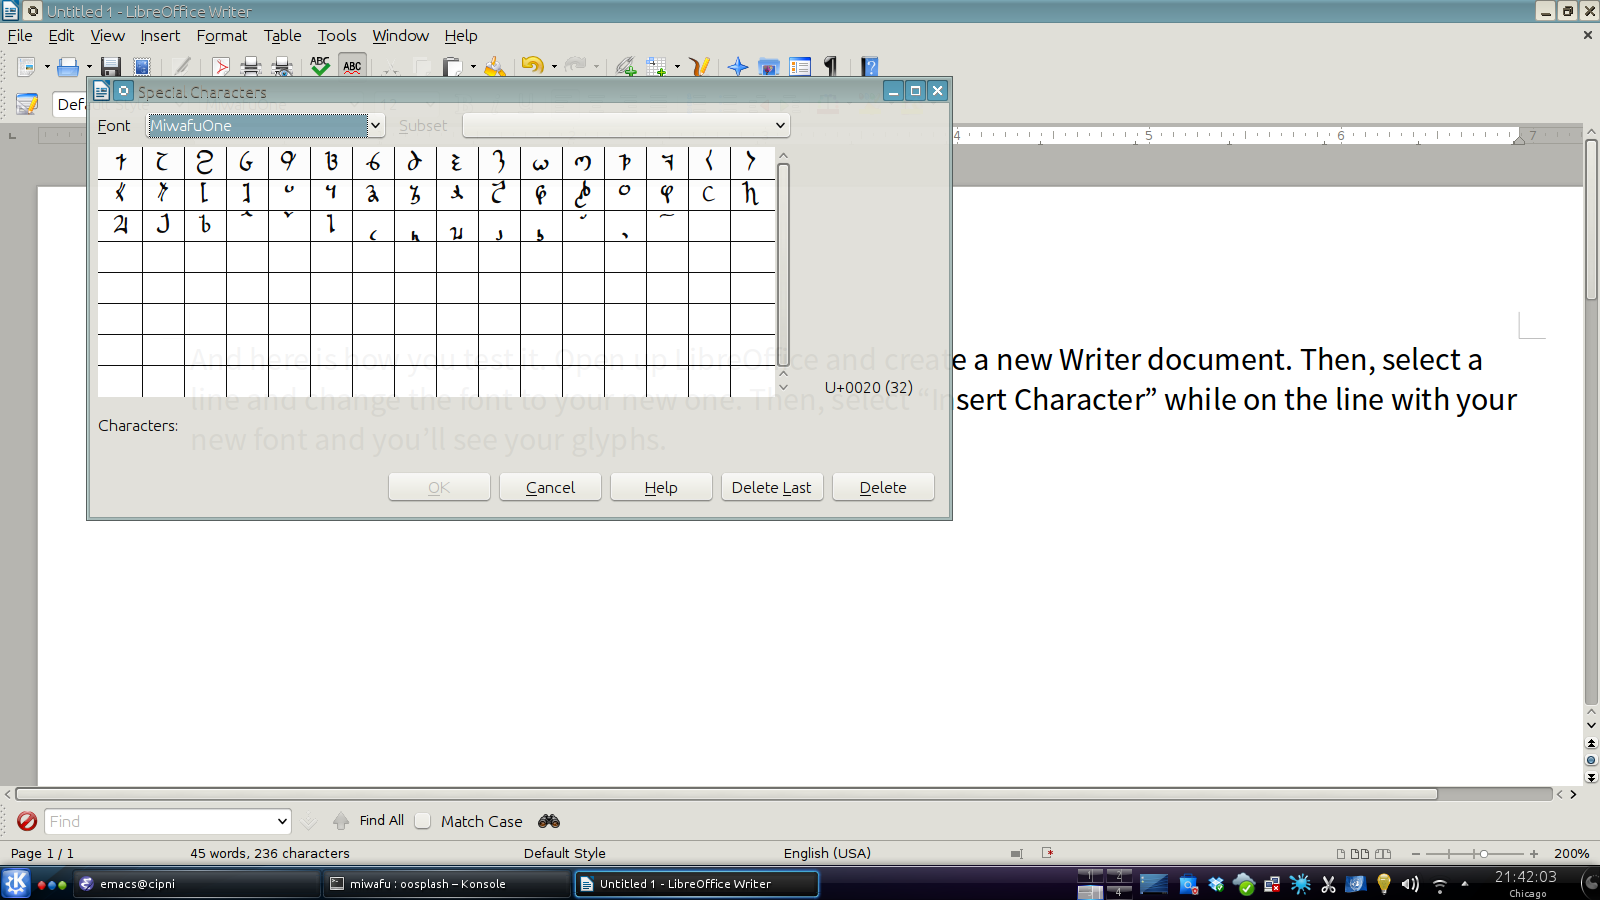Click the Klipper scissors tray icon
1600x900 pixels.
pos(1328,884)
